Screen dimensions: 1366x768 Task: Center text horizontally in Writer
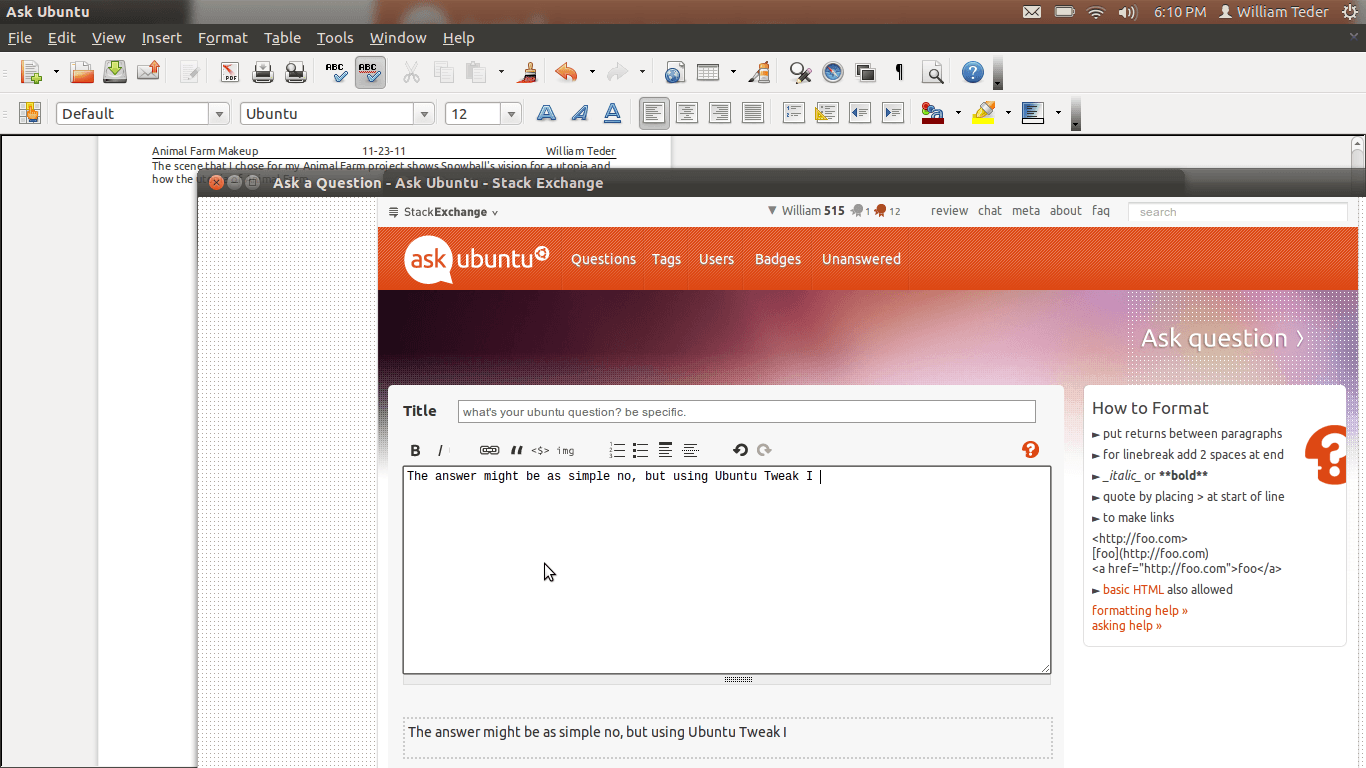tap(687, 113)
